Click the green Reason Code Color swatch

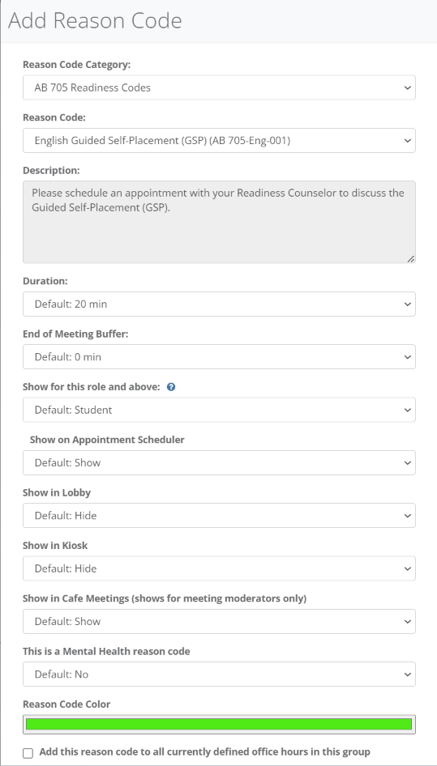click(x=219, y=724)
